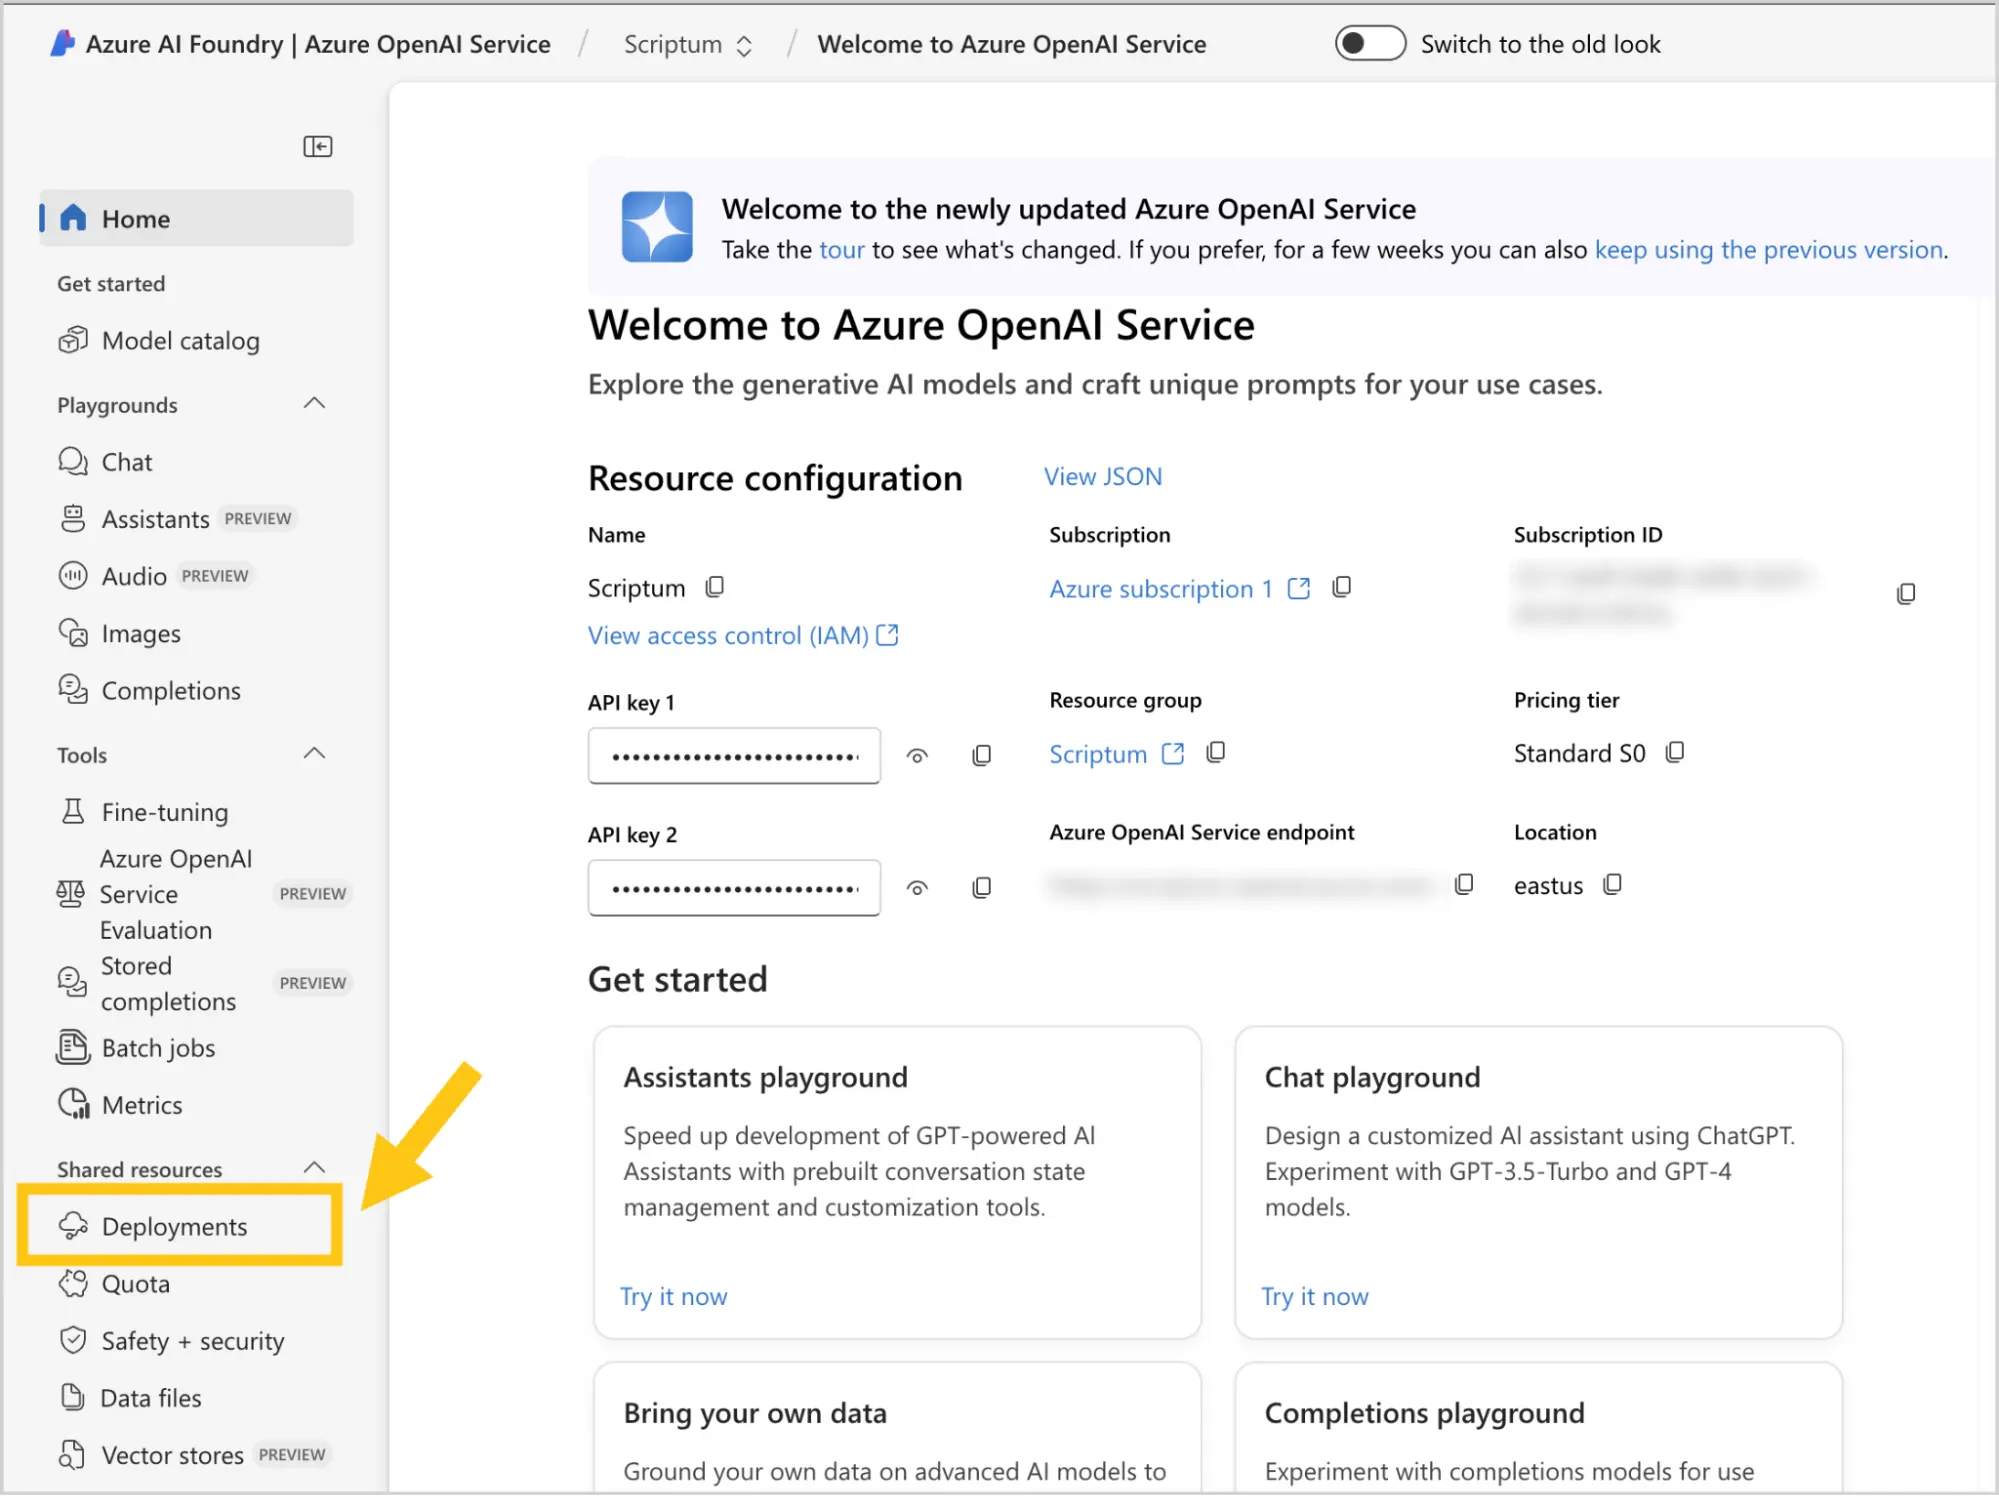Viewport: 1999px width, 1496px height.
Task: Click the API key 2 field
Action: [x=734, y=887]
